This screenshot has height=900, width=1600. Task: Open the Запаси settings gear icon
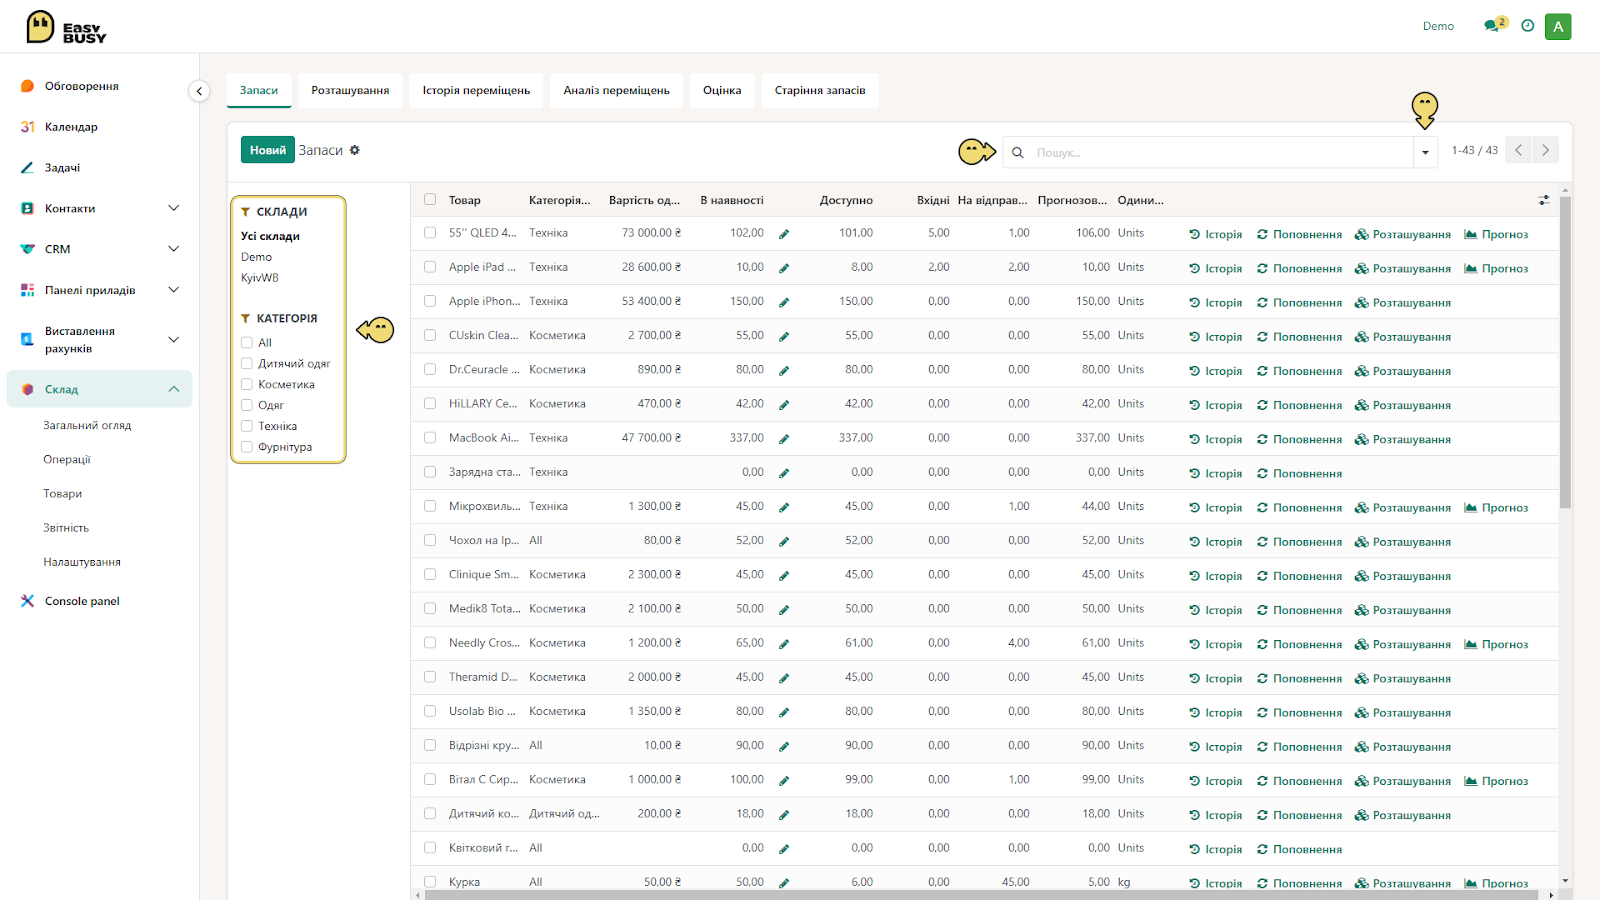click(x=354, y=150)
